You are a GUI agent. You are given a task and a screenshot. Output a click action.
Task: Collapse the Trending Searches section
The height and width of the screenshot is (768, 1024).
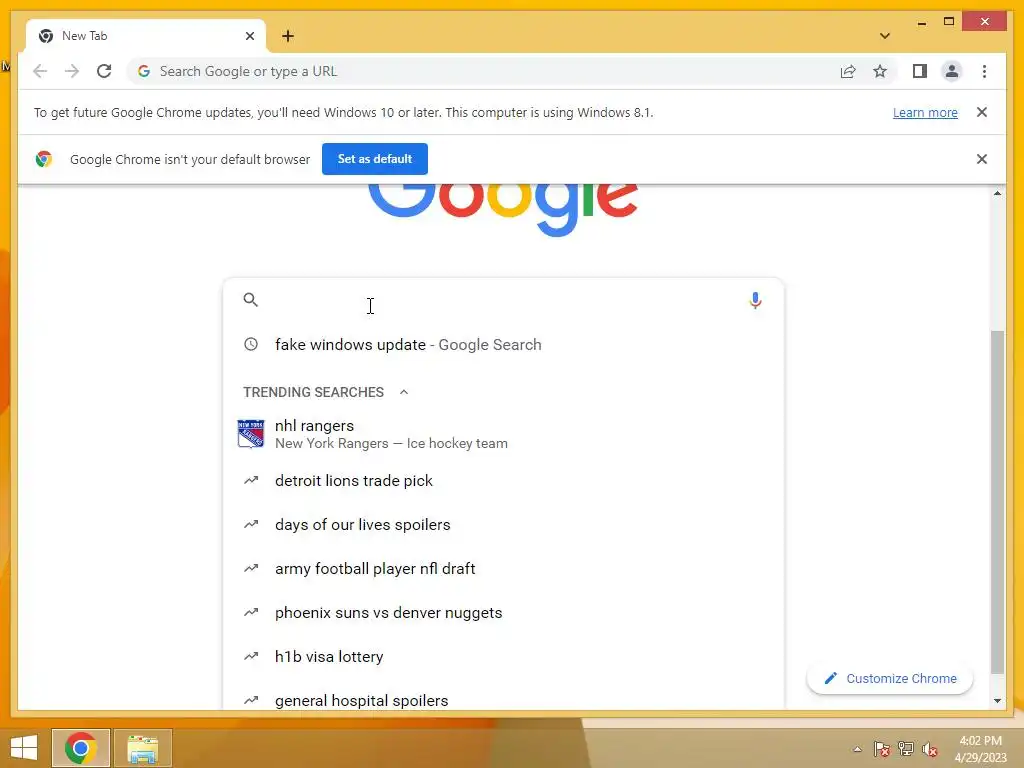[404, 392]
